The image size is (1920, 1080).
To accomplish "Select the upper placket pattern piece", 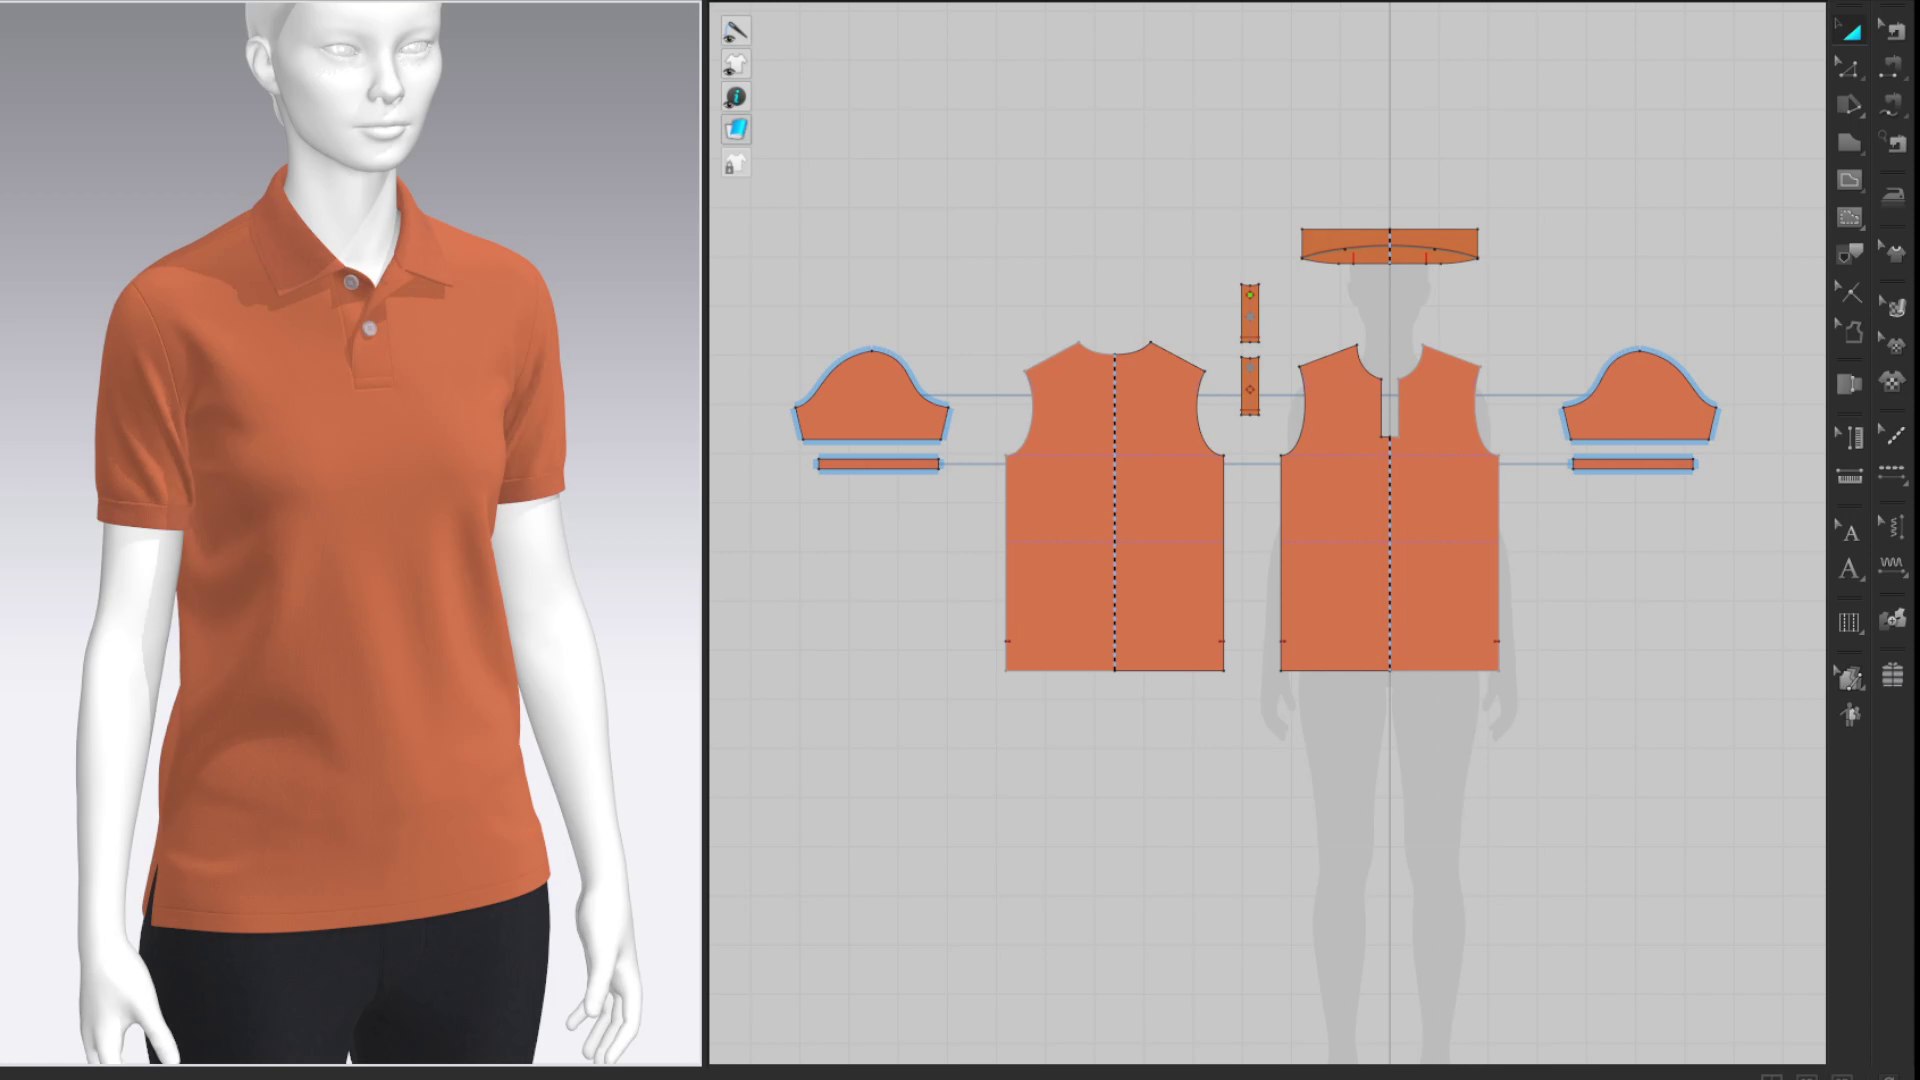I will click(x=1250, y=313).
